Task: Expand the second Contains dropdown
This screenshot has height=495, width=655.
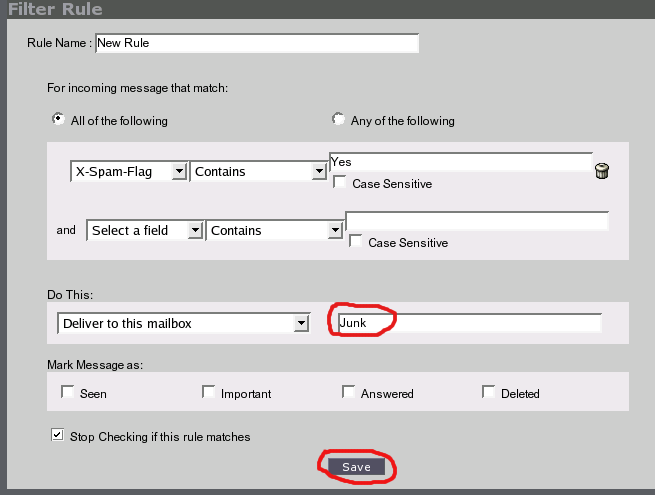Action: pyautogui.click(x=274, y=230)
